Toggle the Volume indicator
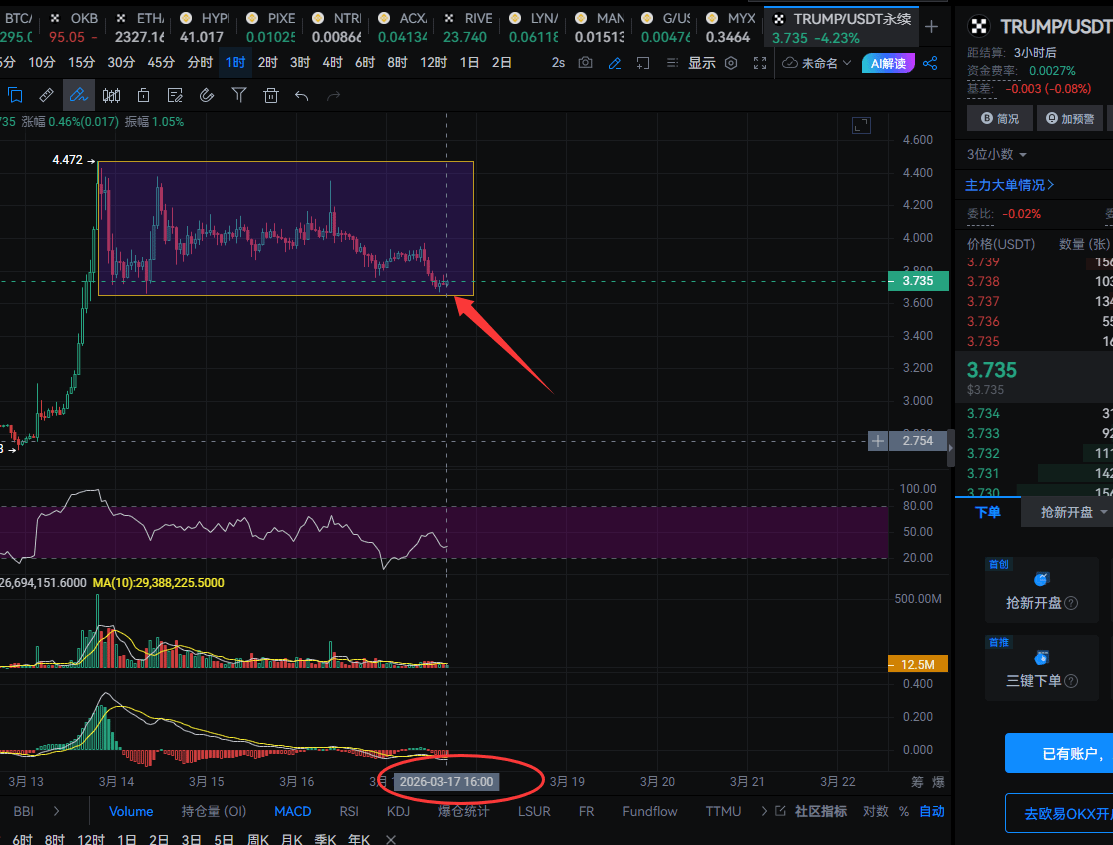This screenshot has height=845, width=1113. click(131, 811)
